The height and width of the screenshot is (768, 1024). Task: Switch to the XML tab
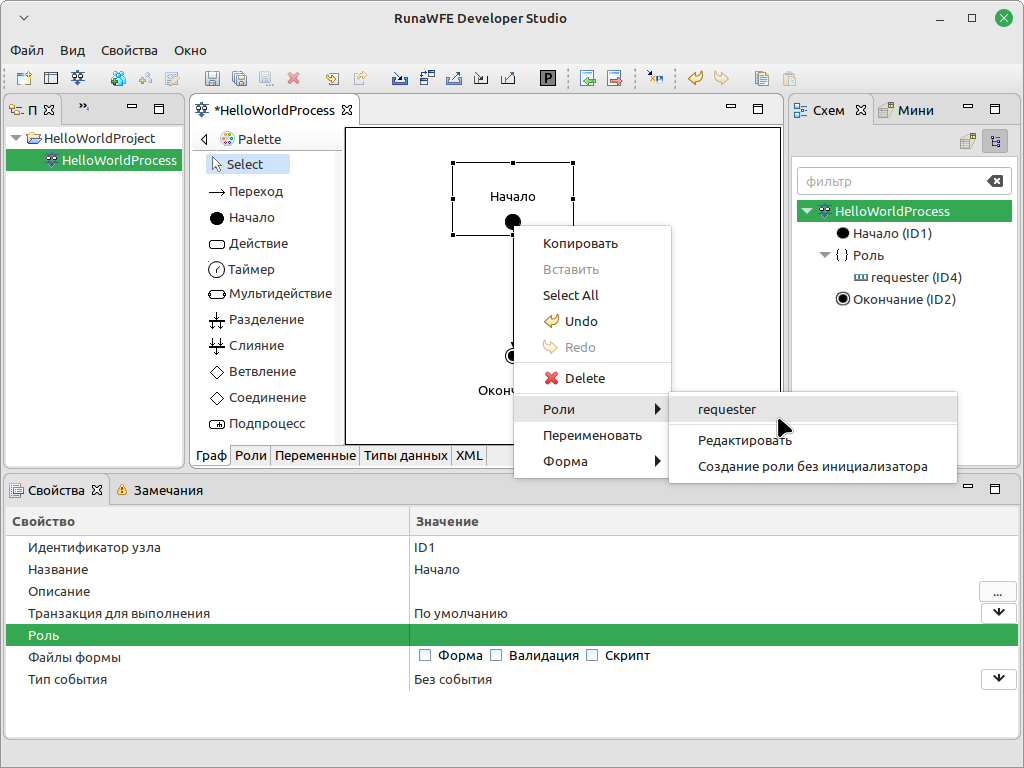[x=469, y=456]
